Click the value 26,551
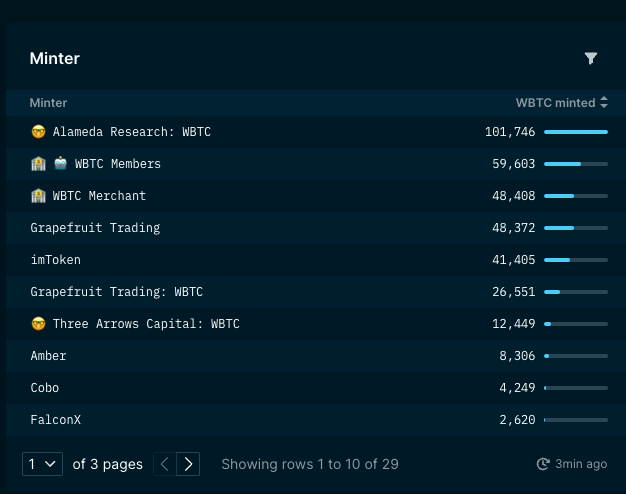 point(513,292)
